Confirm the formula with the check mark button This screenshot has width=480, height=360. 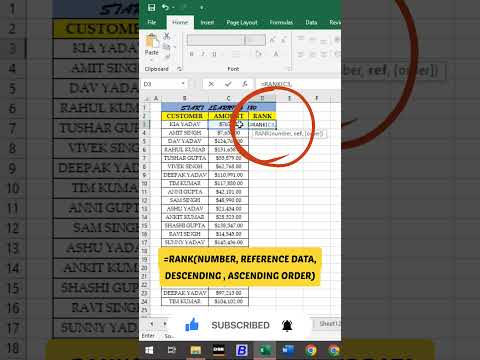pyautogui.click(x=228, y=84)
